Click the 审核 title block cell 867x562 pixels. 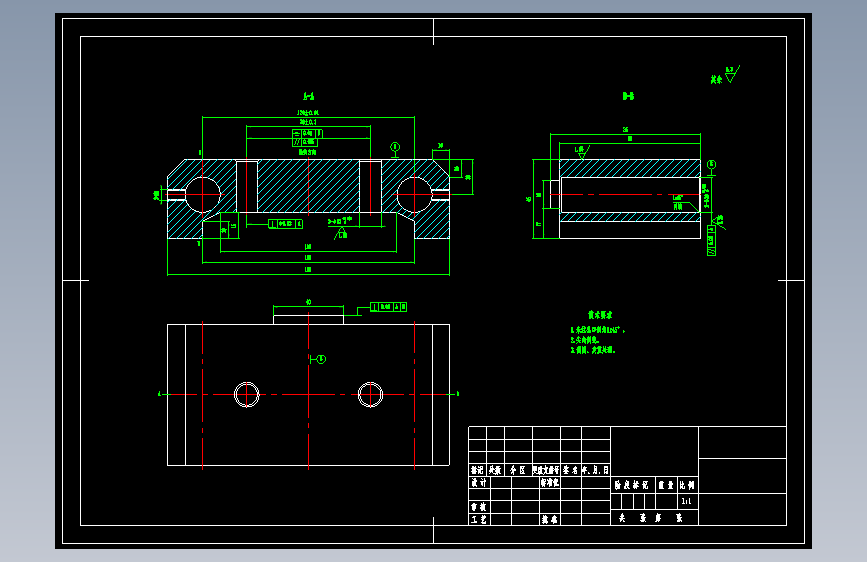click(479, 507)
